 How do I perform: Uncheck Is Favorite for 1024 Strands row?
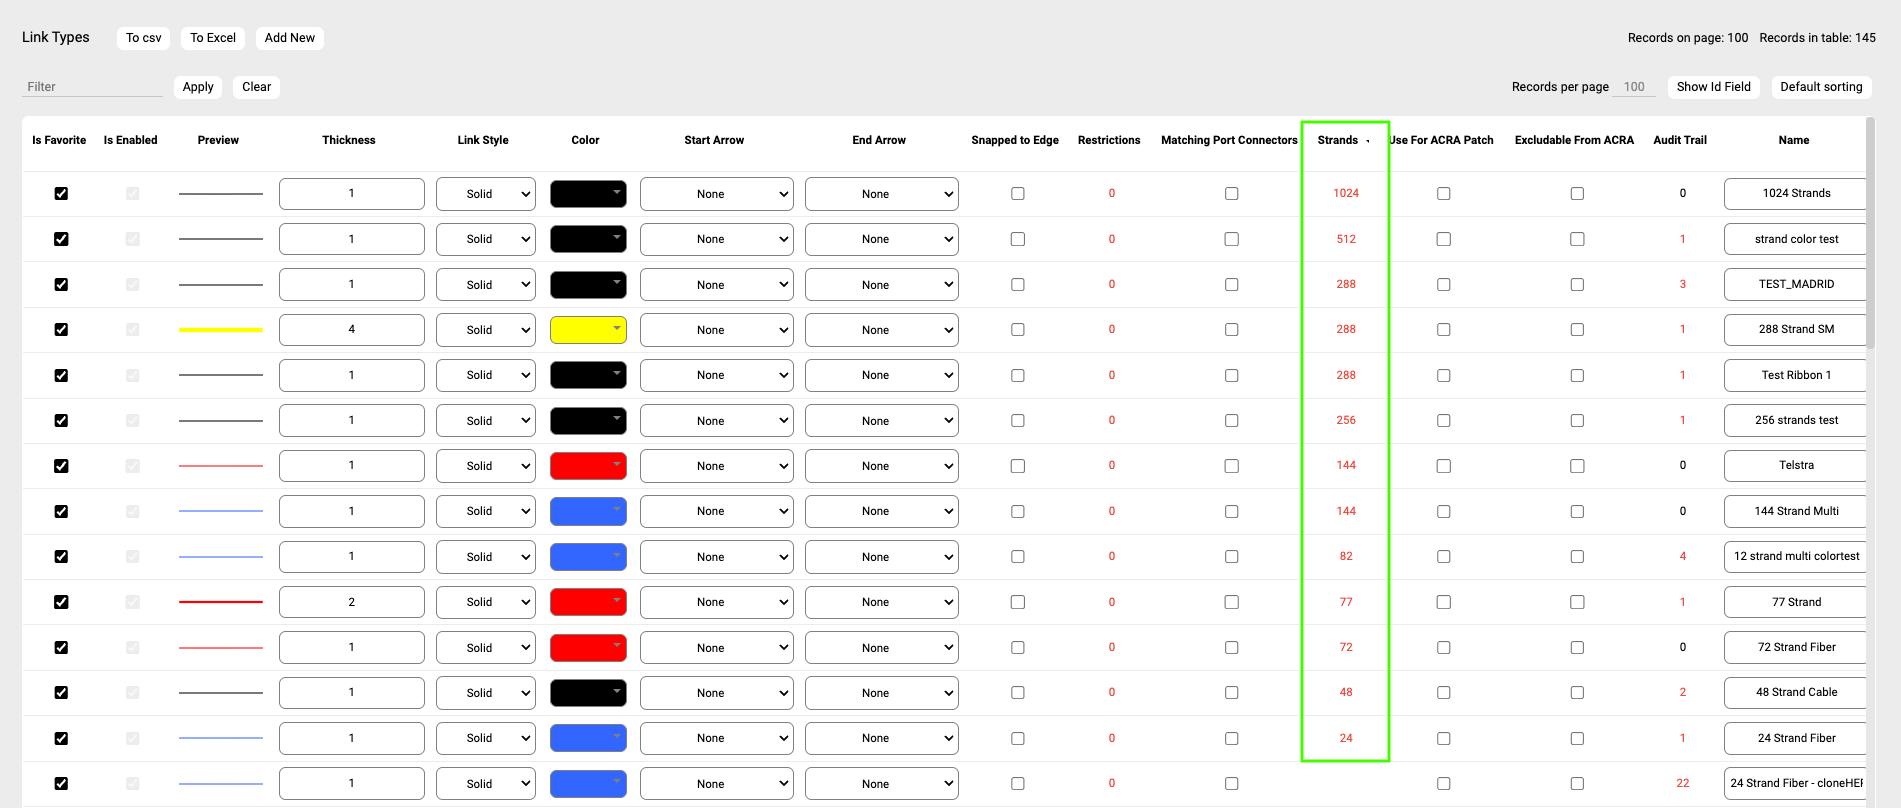coord(61,194)
